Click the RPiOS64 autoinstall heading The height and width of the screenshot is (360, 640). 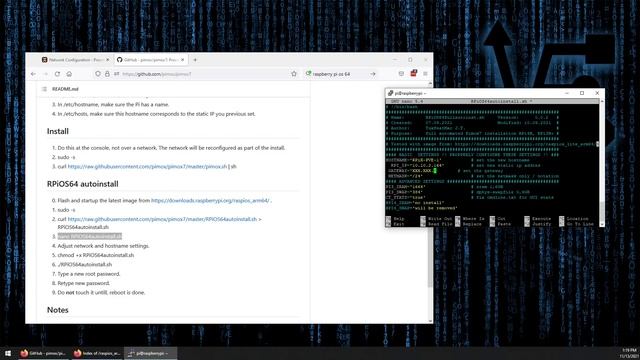pos(82,184)
